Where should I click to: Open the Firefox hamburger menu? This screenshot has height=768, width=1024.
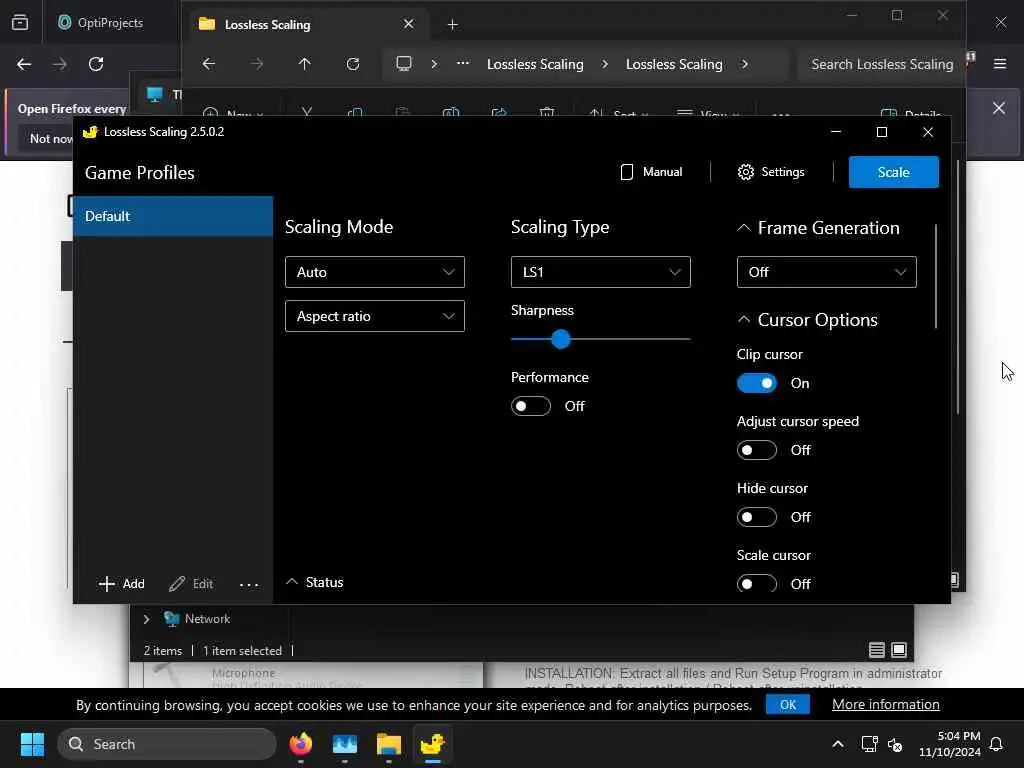point(1000,64)
